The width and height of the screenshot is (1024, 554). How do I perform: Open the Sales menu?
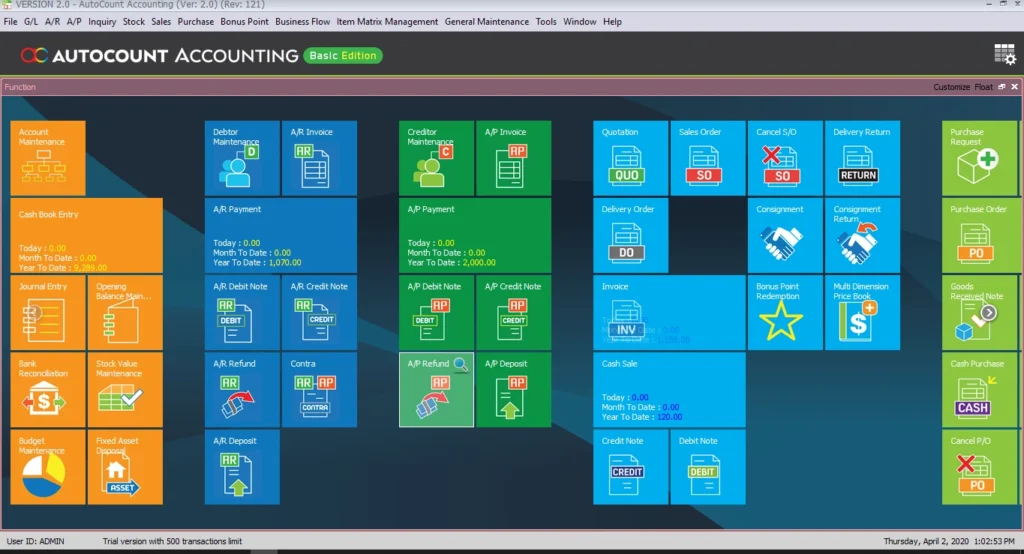pyautogui.click(x=161, y=22)
